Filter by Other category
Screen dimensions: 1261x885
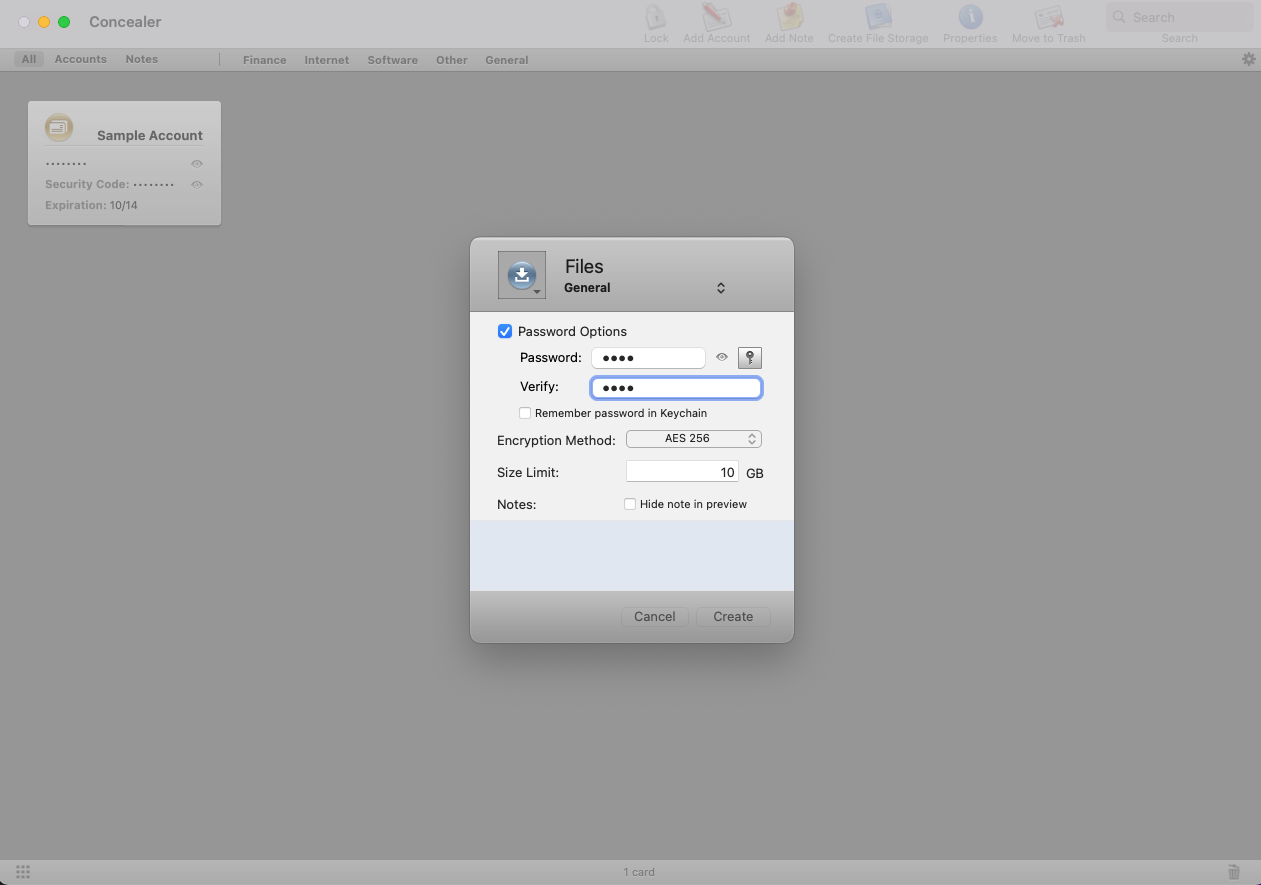452,60
